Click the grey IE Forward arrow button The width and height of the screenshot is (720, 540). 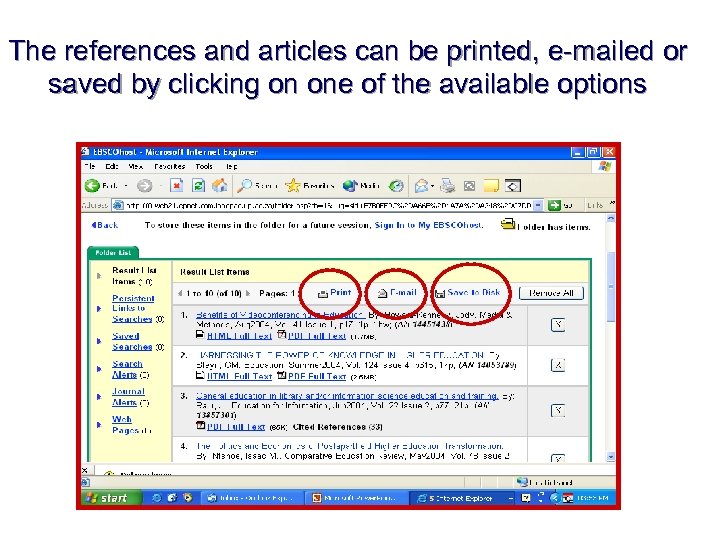[x=145, y=186]
